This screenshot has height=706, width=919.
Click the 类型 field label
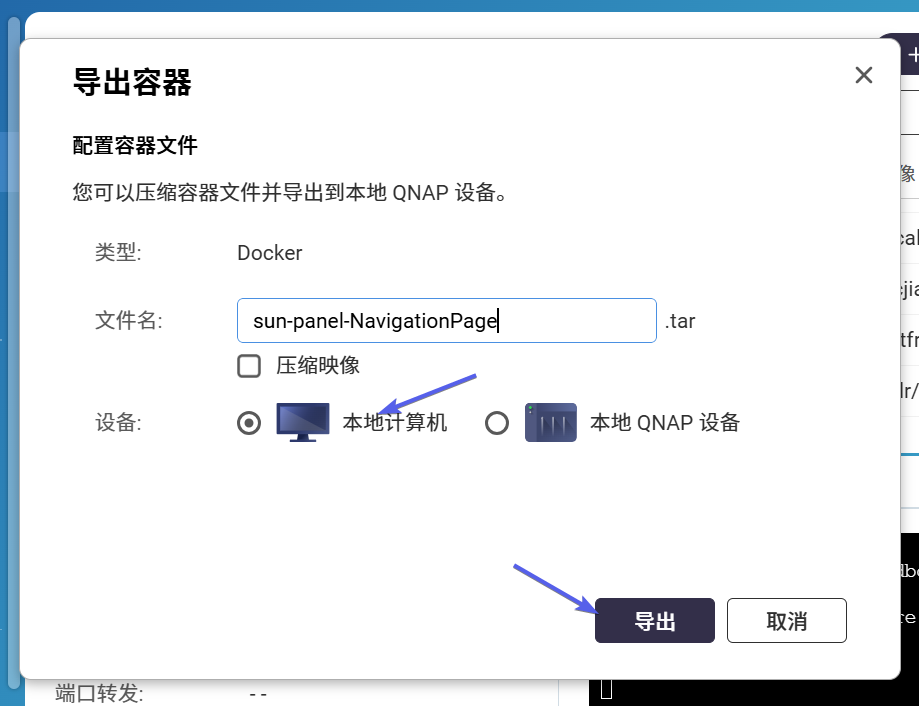coord(118,253)
